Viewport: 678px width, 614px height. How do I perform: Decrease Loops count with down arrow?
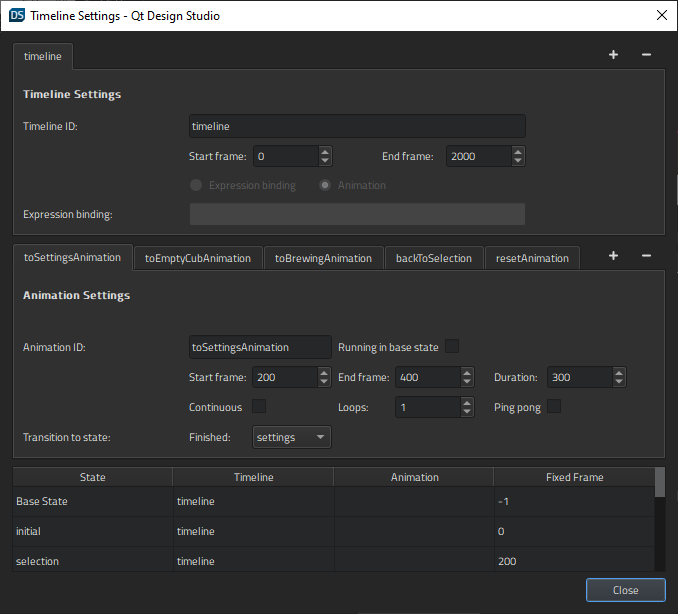467,412
